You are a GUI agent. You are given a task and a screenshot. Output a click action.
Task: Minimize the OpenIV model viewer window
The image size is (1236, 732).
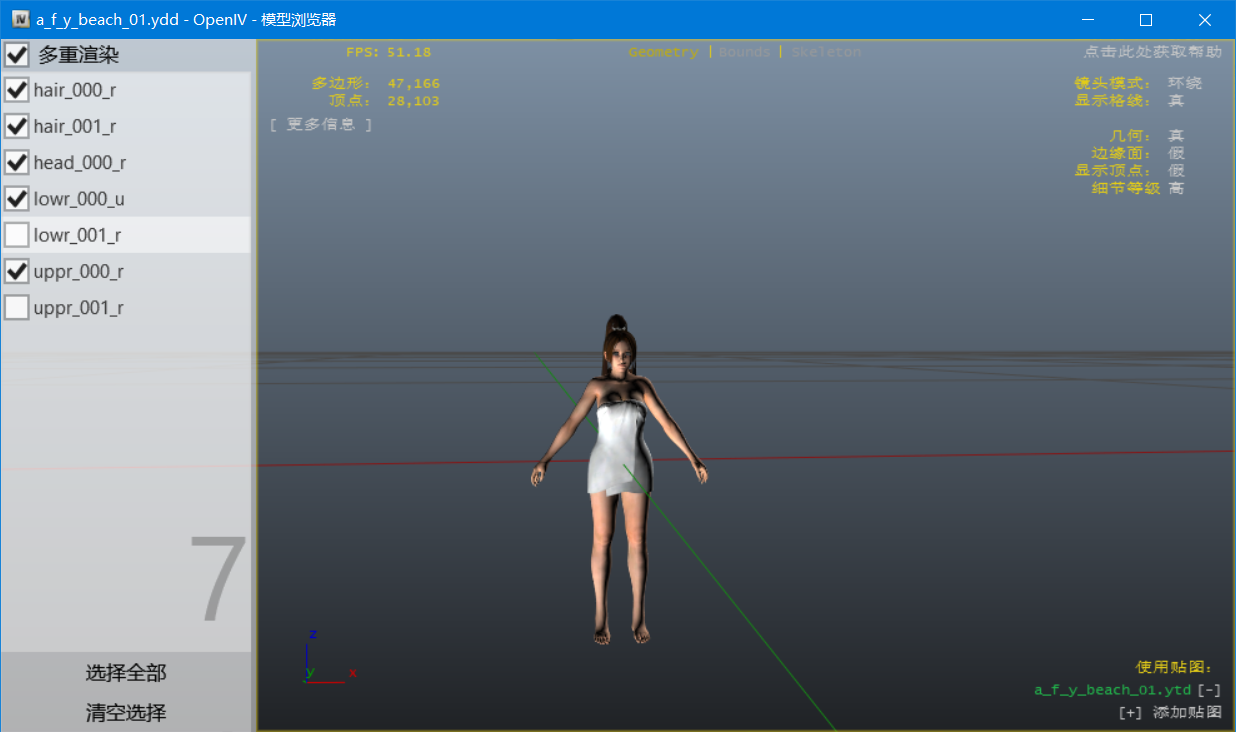click(1088, 20)
